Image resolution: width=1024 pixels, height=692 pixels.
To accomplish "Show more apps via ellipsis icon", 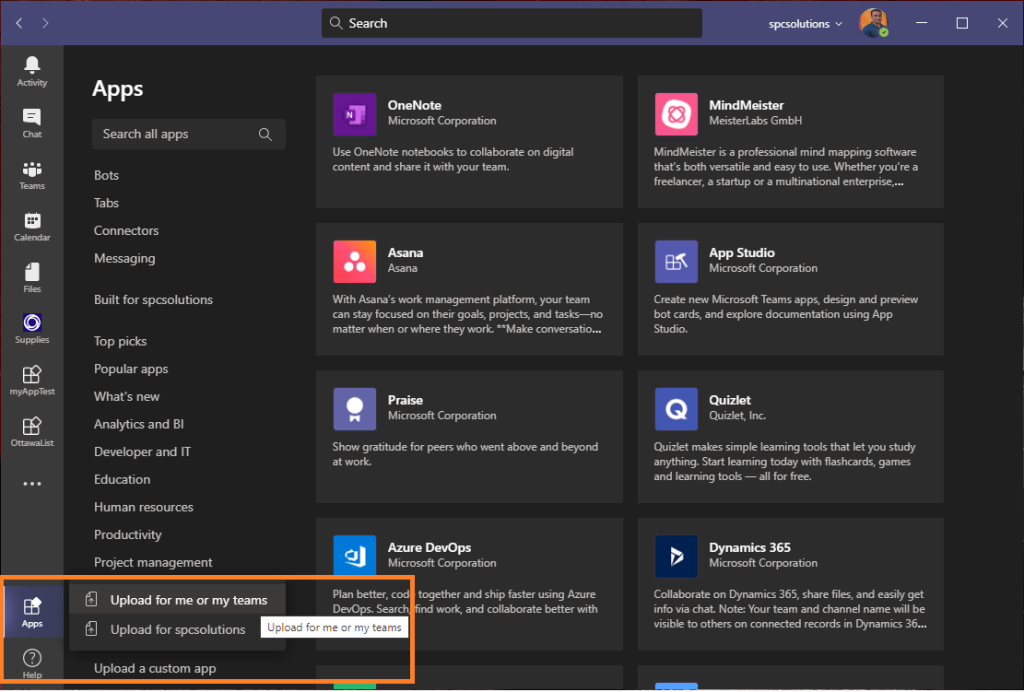I will [32, 484].
